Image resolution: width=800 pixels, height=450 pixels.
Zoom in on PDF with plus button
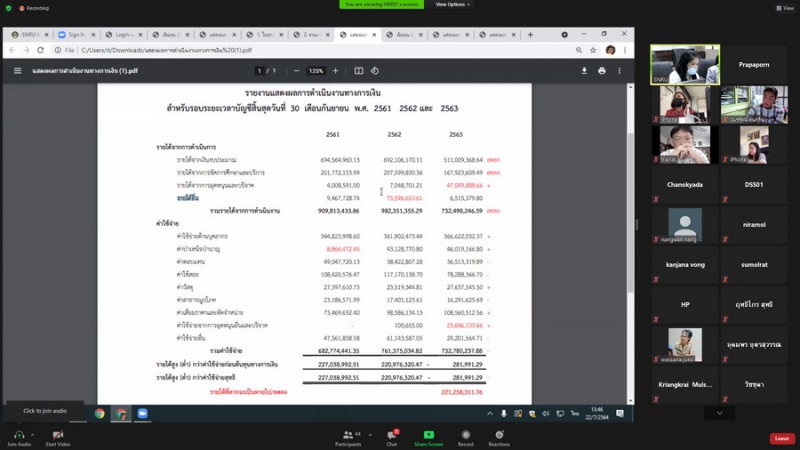pyautogui.click(x=335, y=71)
